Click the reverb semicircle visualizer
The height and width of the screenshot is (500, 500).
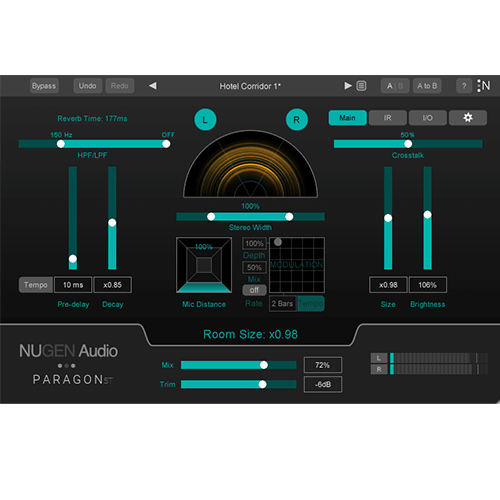[x=250, y=164]
